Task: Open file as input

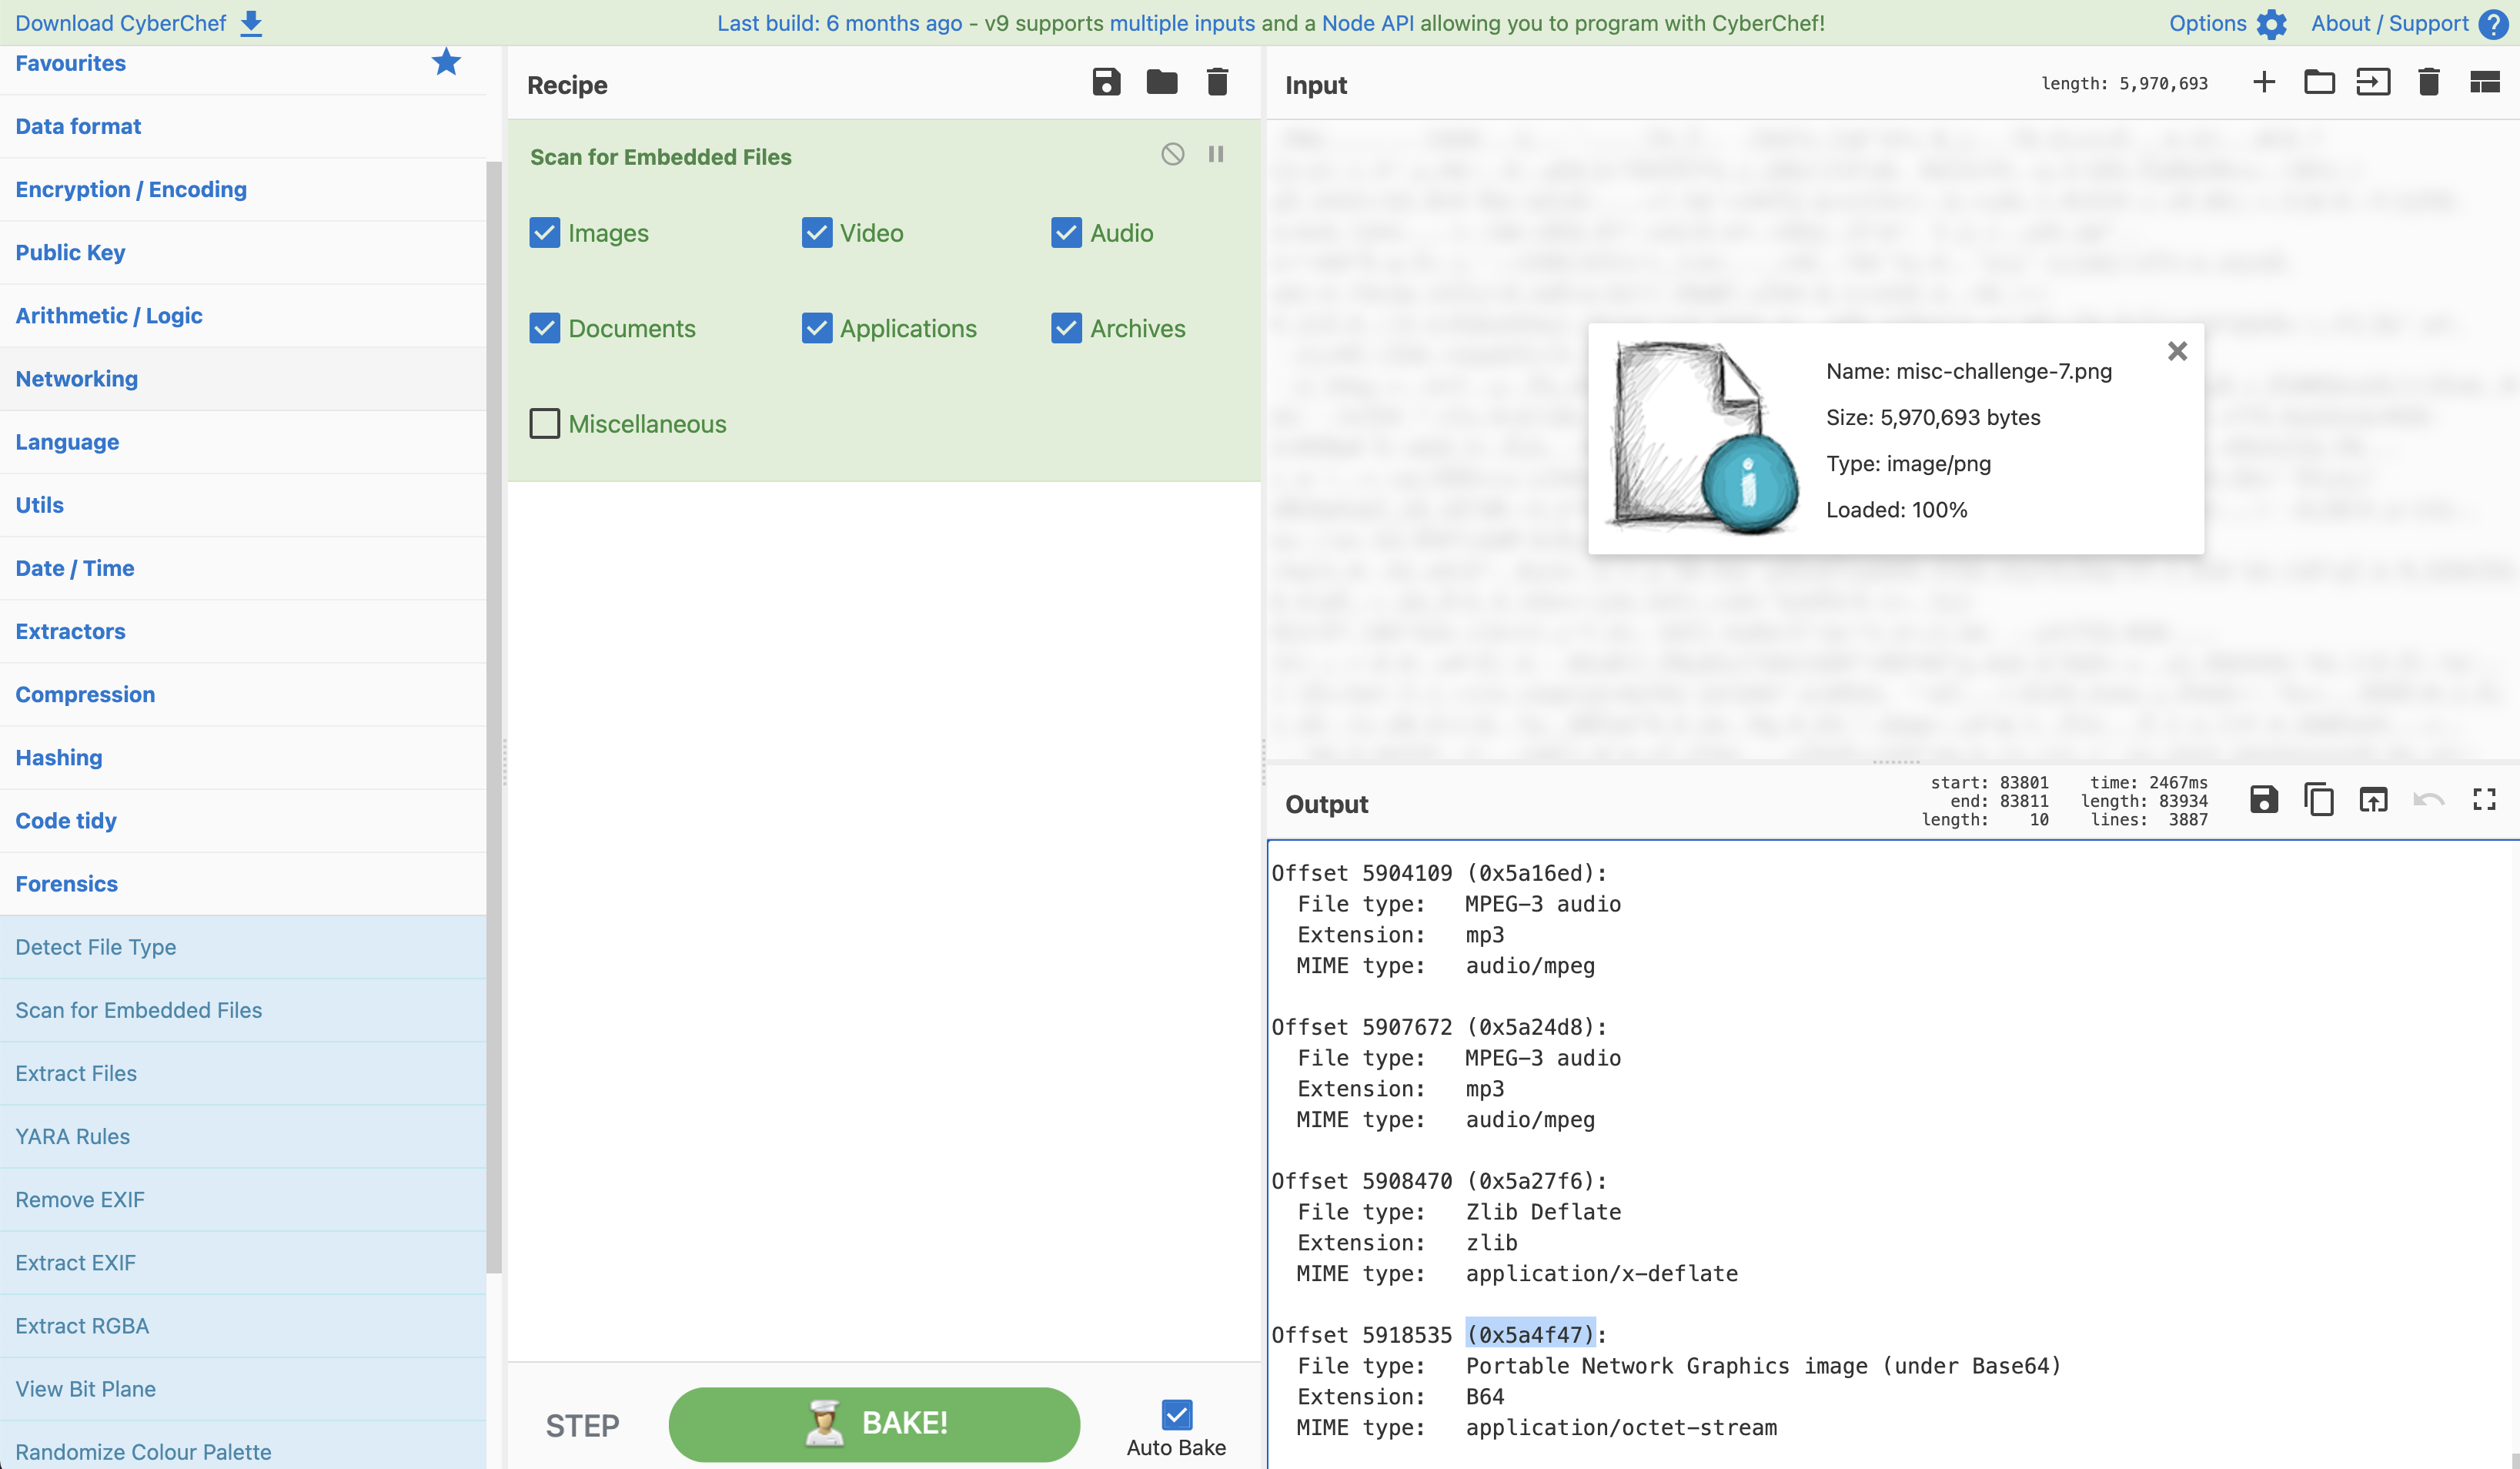Action: click(2373, 82)
